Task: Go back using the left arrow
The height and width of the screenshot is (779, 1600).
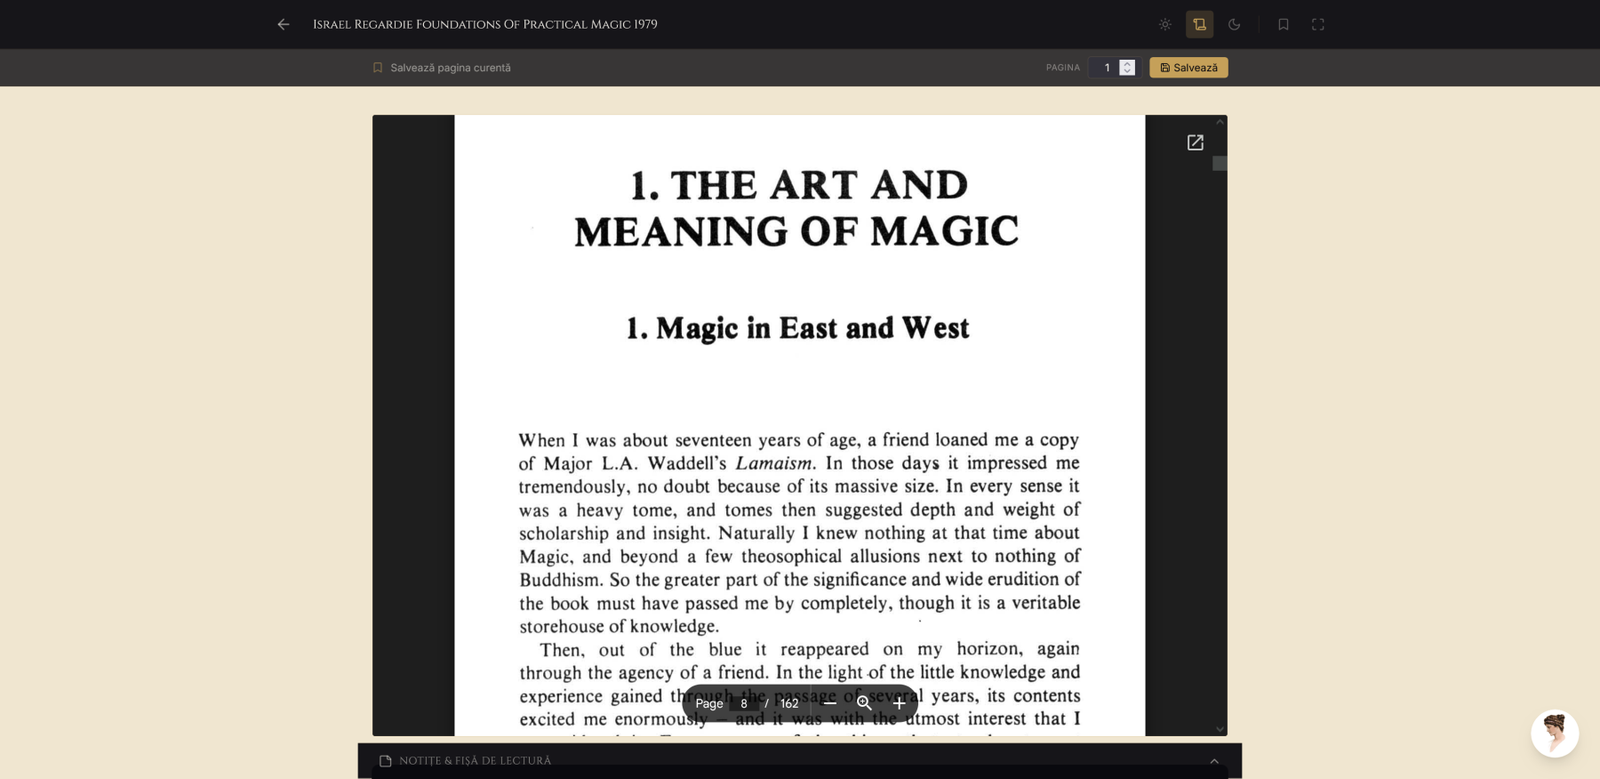Action: (x=283, y=24)
